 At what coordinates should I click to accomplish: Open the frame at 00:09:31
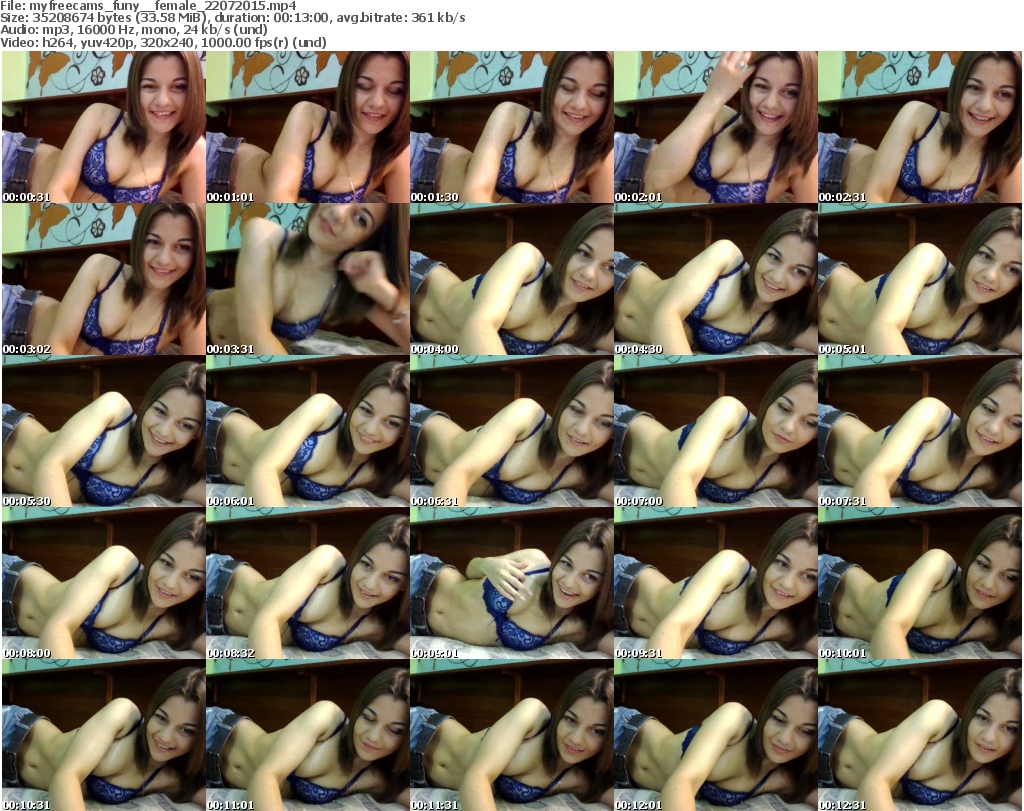(716, 583)
